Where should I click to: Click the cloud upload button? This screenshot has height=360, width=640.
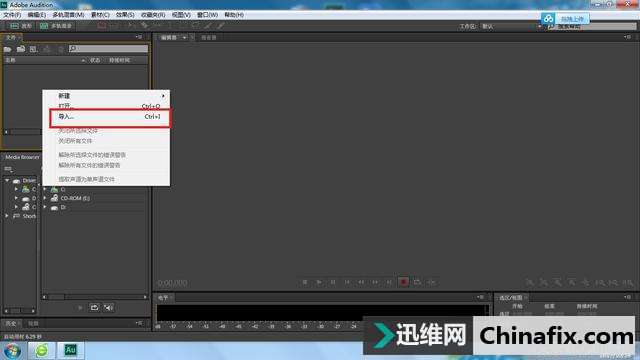[565, 19]
